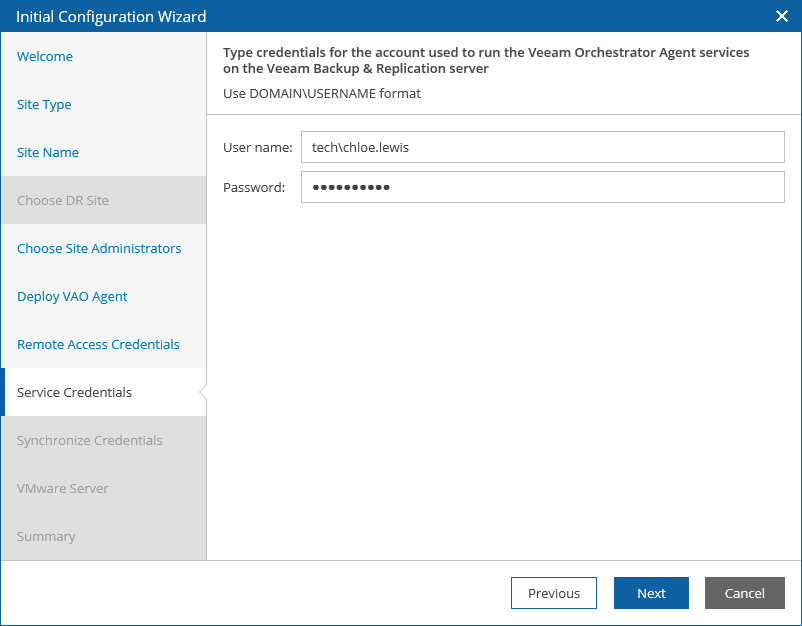Cancel the configuration wizard
The image size is (802, 626).
[x=745, y=593]
